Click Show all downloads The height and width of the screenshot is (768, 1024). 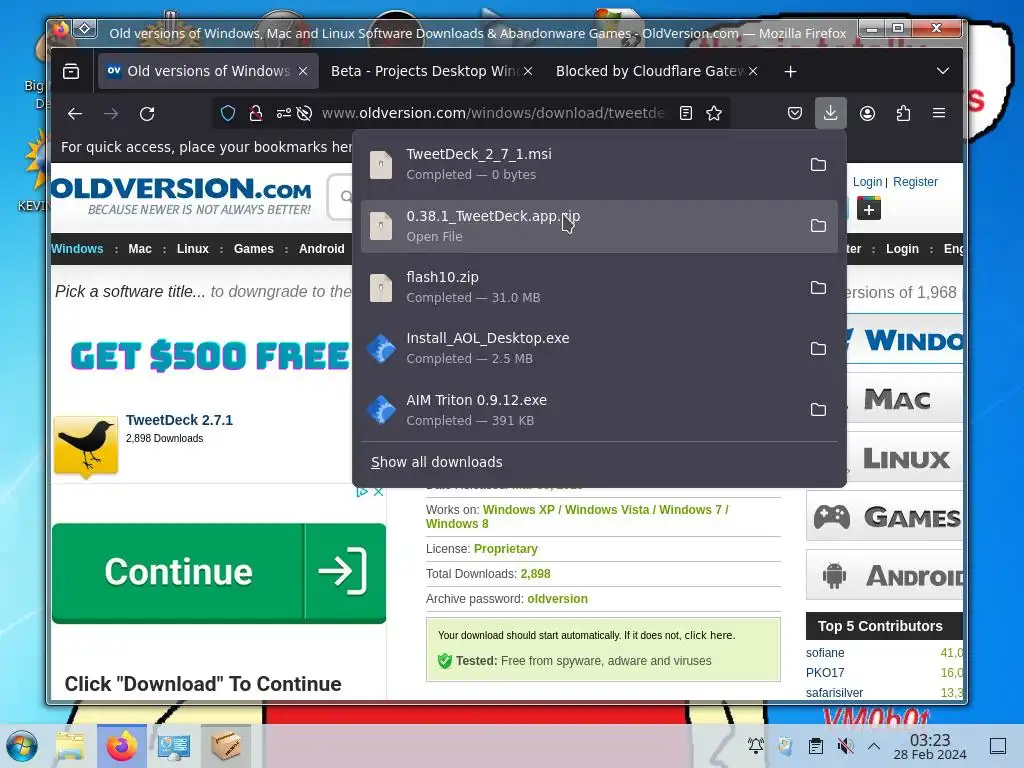(437, 462)
